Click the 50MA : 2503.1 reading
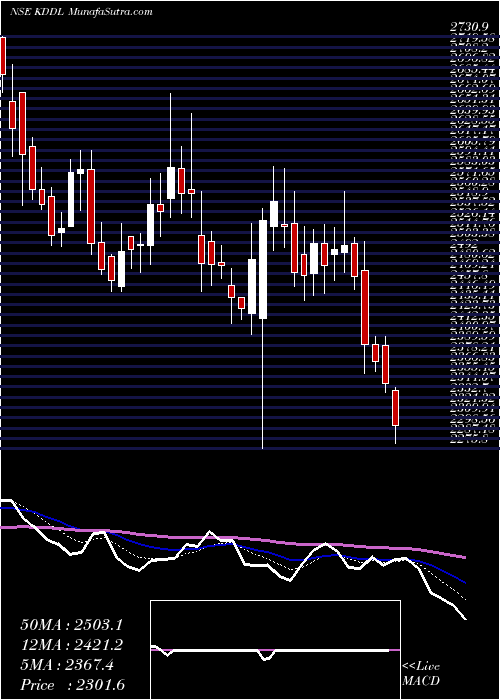The width and height of the screenshot is (500, 700). (x=72, y=625)
